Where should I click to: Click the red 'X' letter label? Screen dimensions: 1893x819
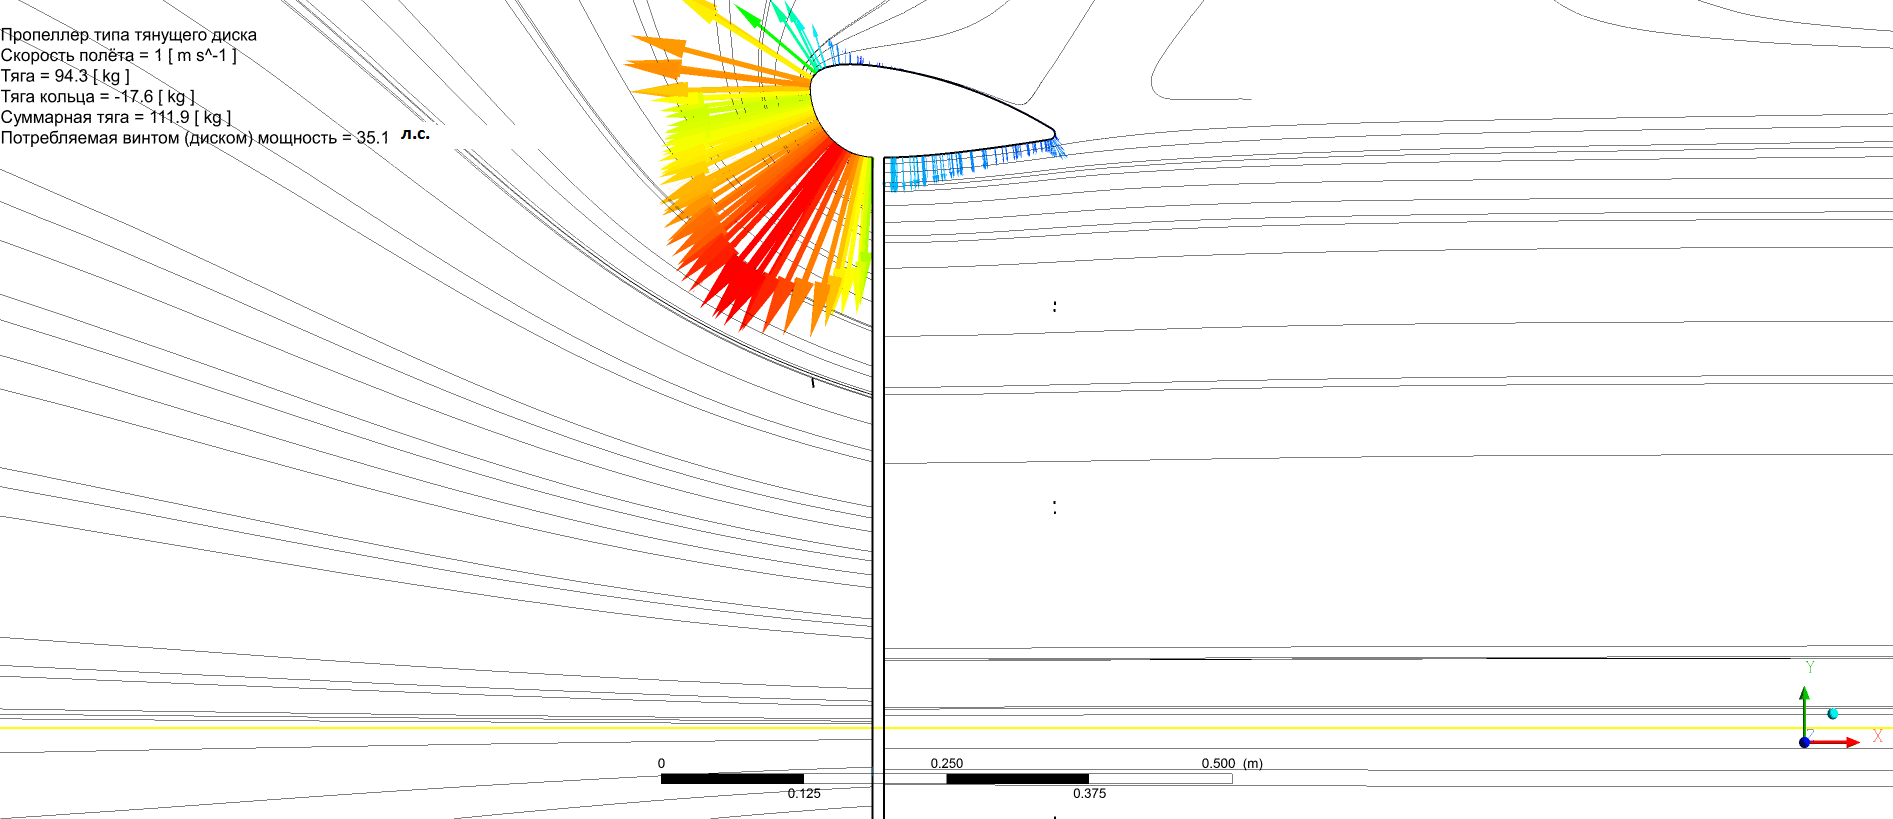(1877, 737)
